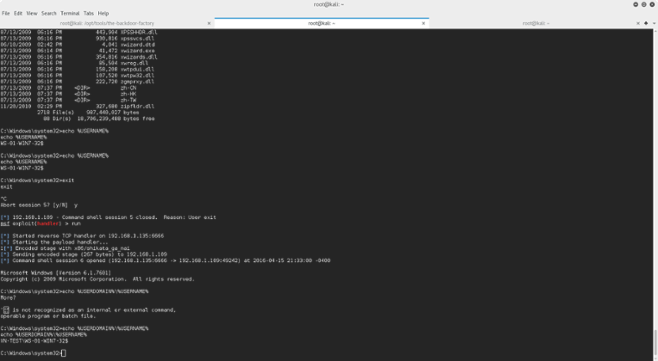Open the tab list dropdown arrow

pos(654,24)
